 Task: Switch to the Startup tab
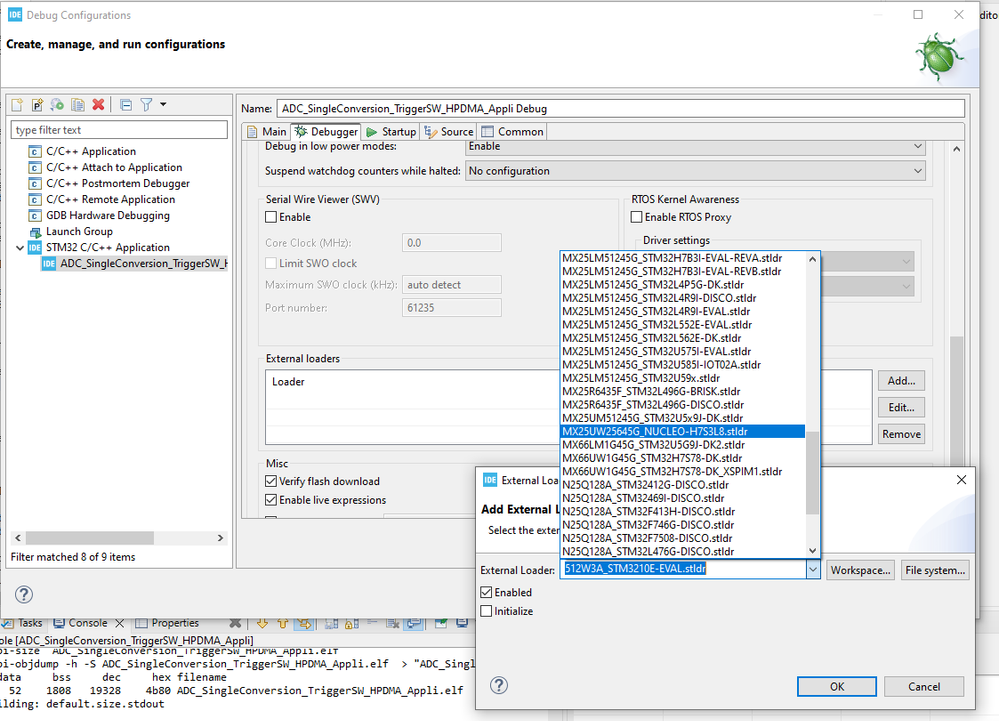[x=390, y=131]
